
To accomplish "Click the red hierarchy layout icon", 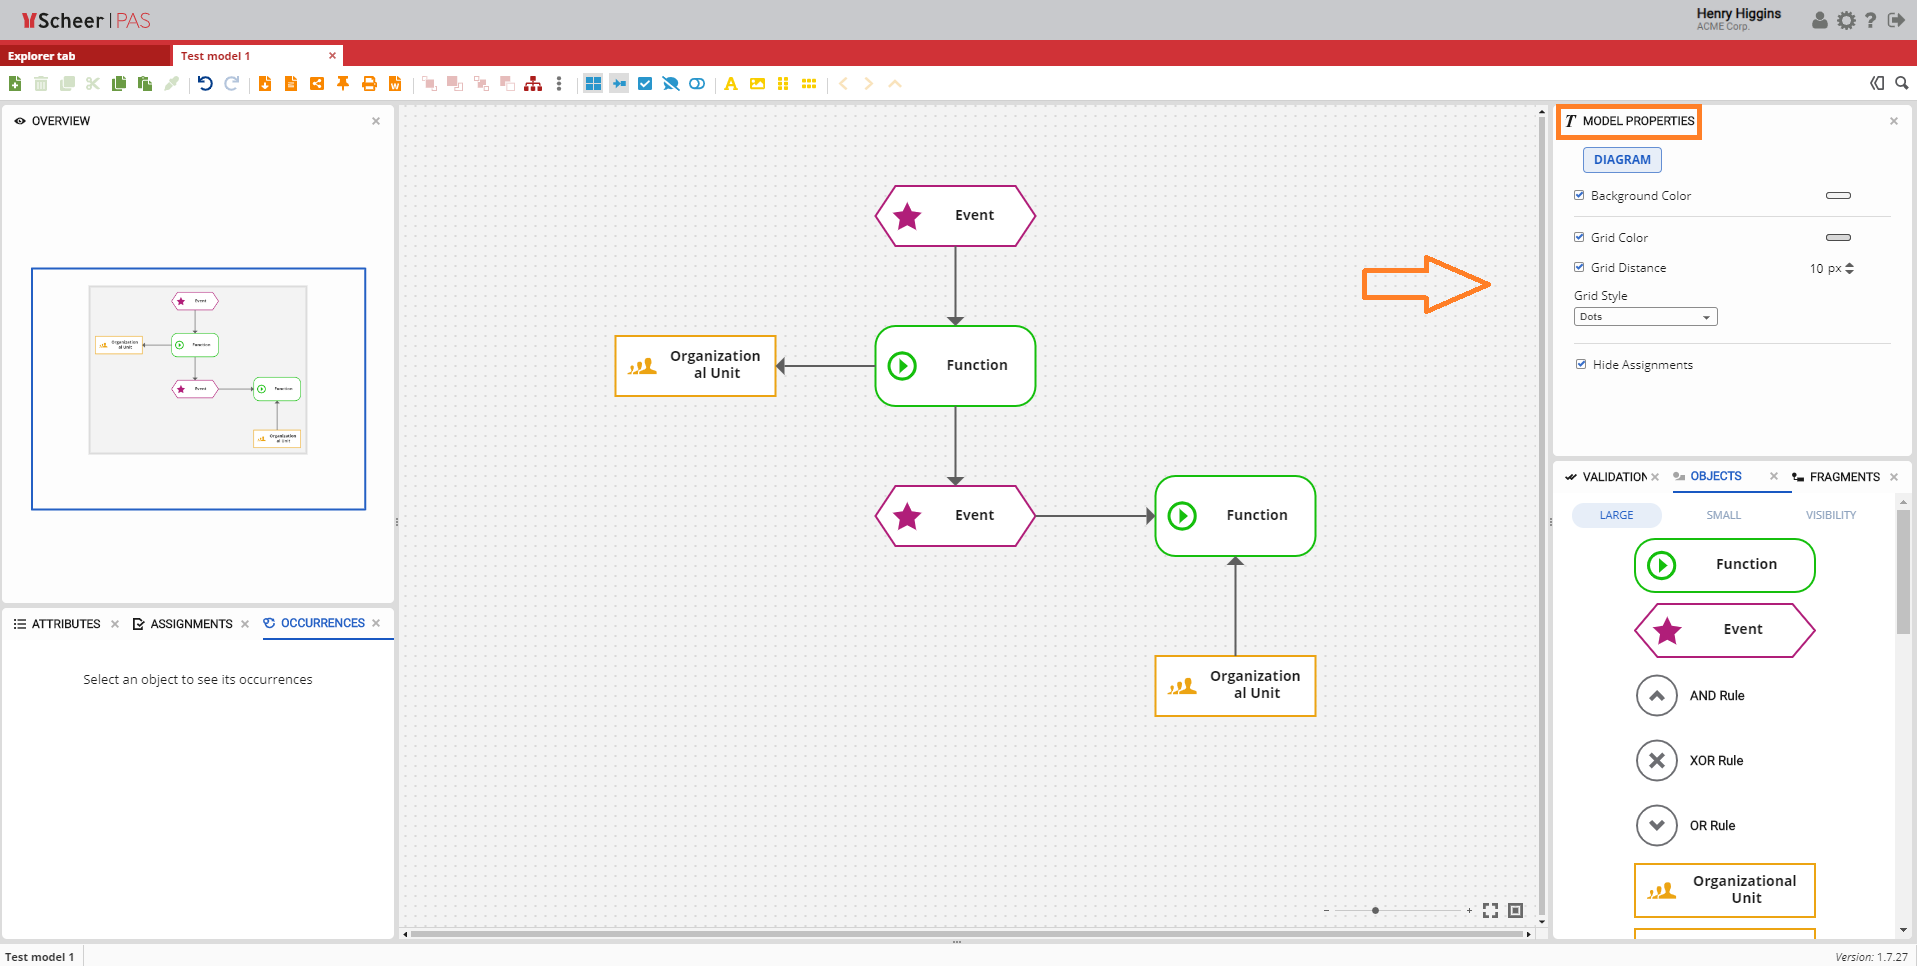I will click(x=533, y=84).
